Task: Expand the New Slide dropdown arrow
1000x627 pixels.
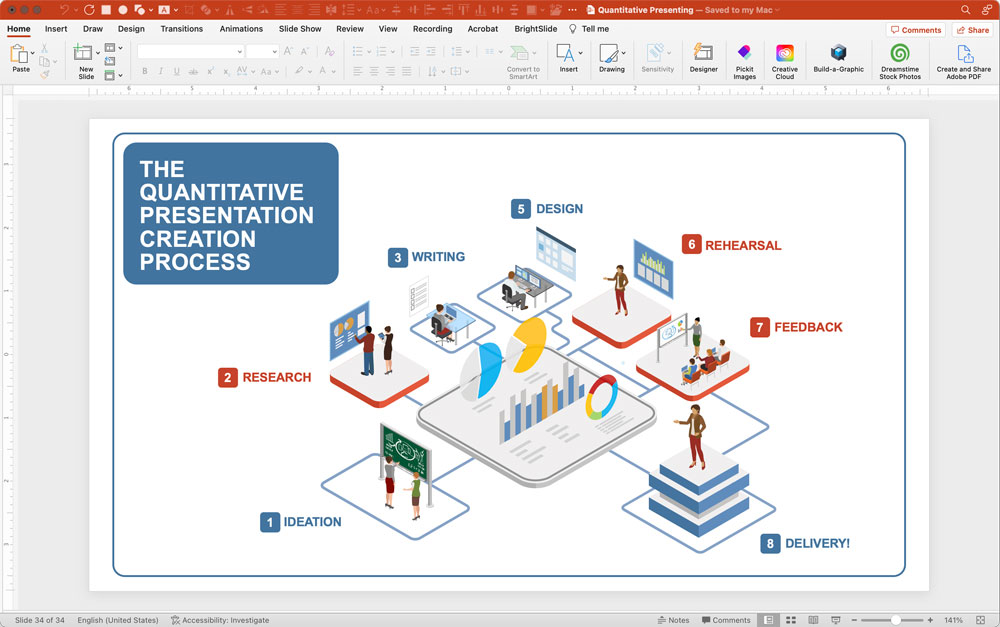Action: (98, 54)
